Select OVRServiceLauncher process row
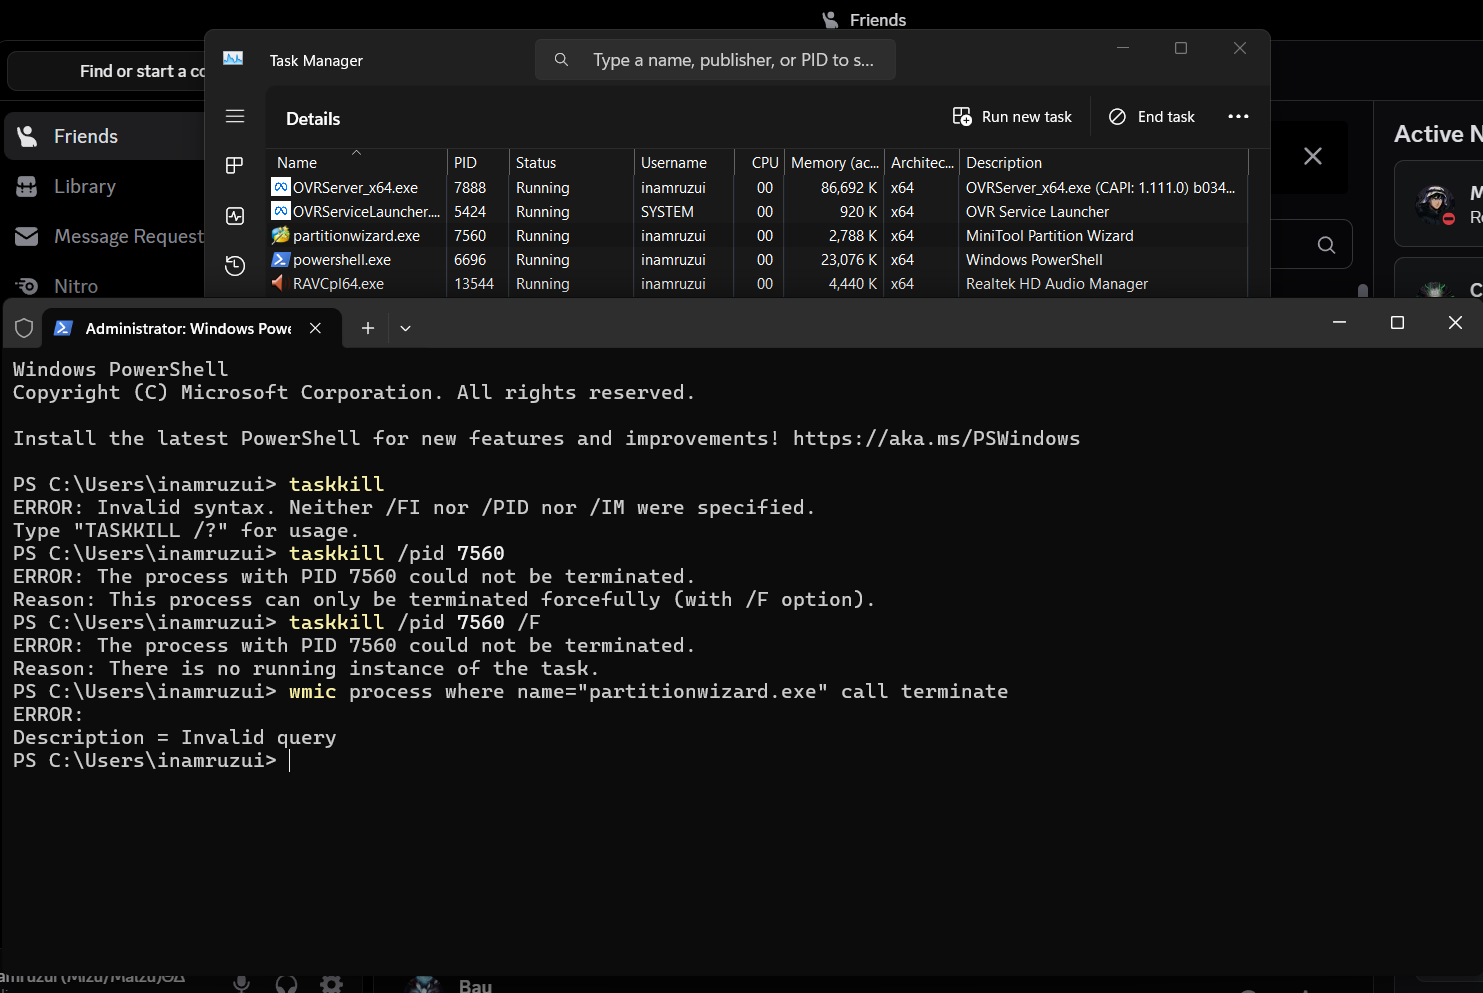The height and width of the screenshot is (993, 1483). pyautogui.click(x=758, y=212)
